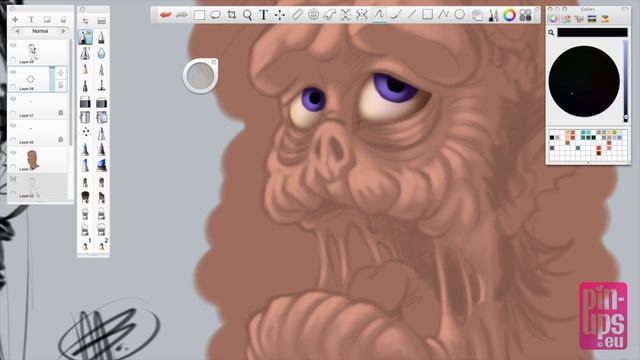Image resolution: width=640 pixels, height=360 pixels.
Task: Select the Polyline draw style
Action: pos(443,15)
